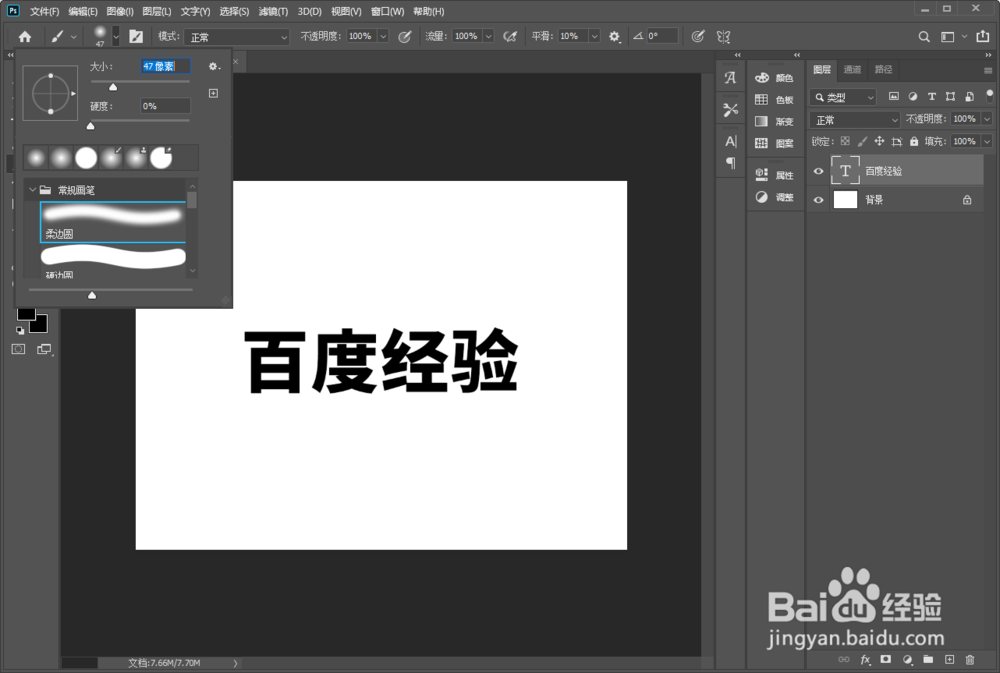Create new group folder icon

pyautogui.click(x=929, y=660)
